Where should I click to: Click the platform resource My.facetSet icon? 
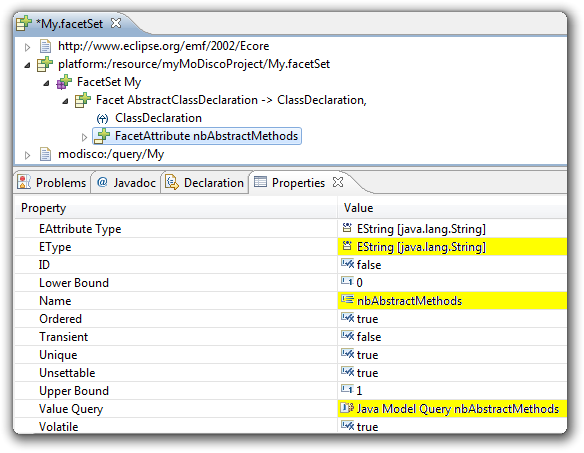click(45, 64)
